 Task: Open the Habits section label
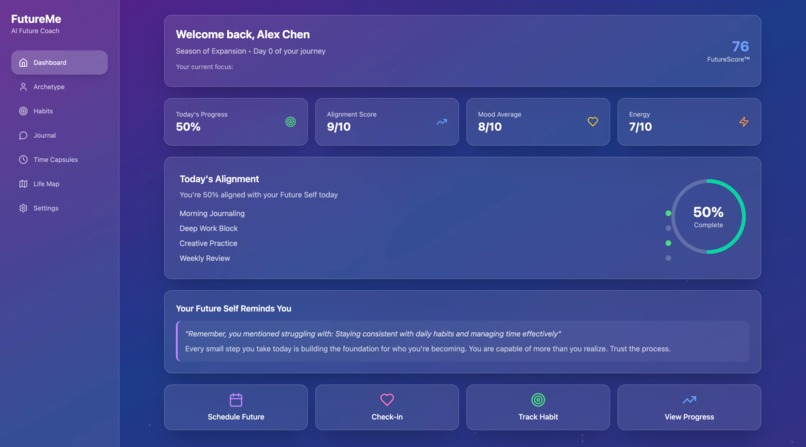coord(43,111)
